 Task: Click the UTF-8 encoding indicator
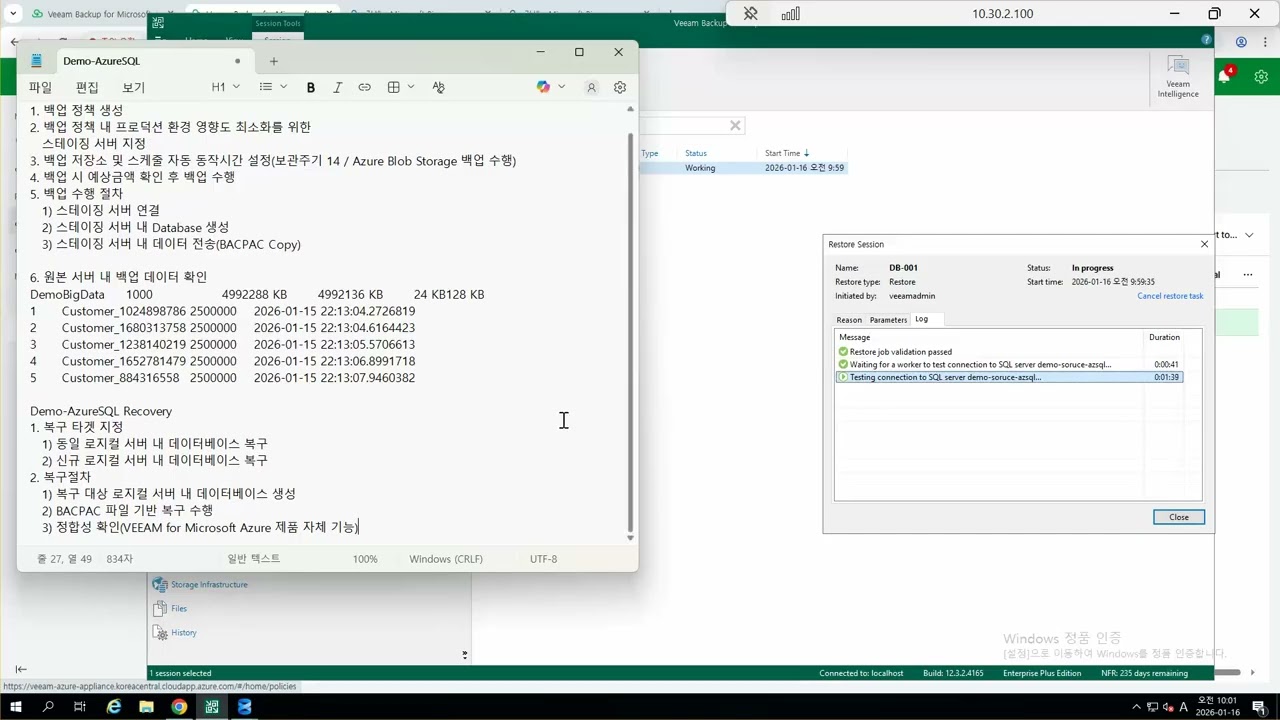(x=543, y=559)
